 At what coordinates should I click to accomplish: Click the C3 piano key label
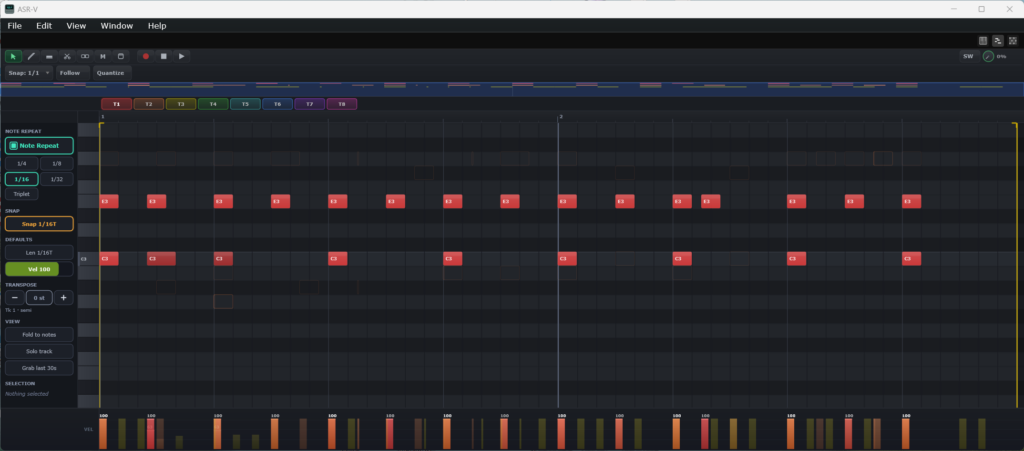[x=84, y=259]
